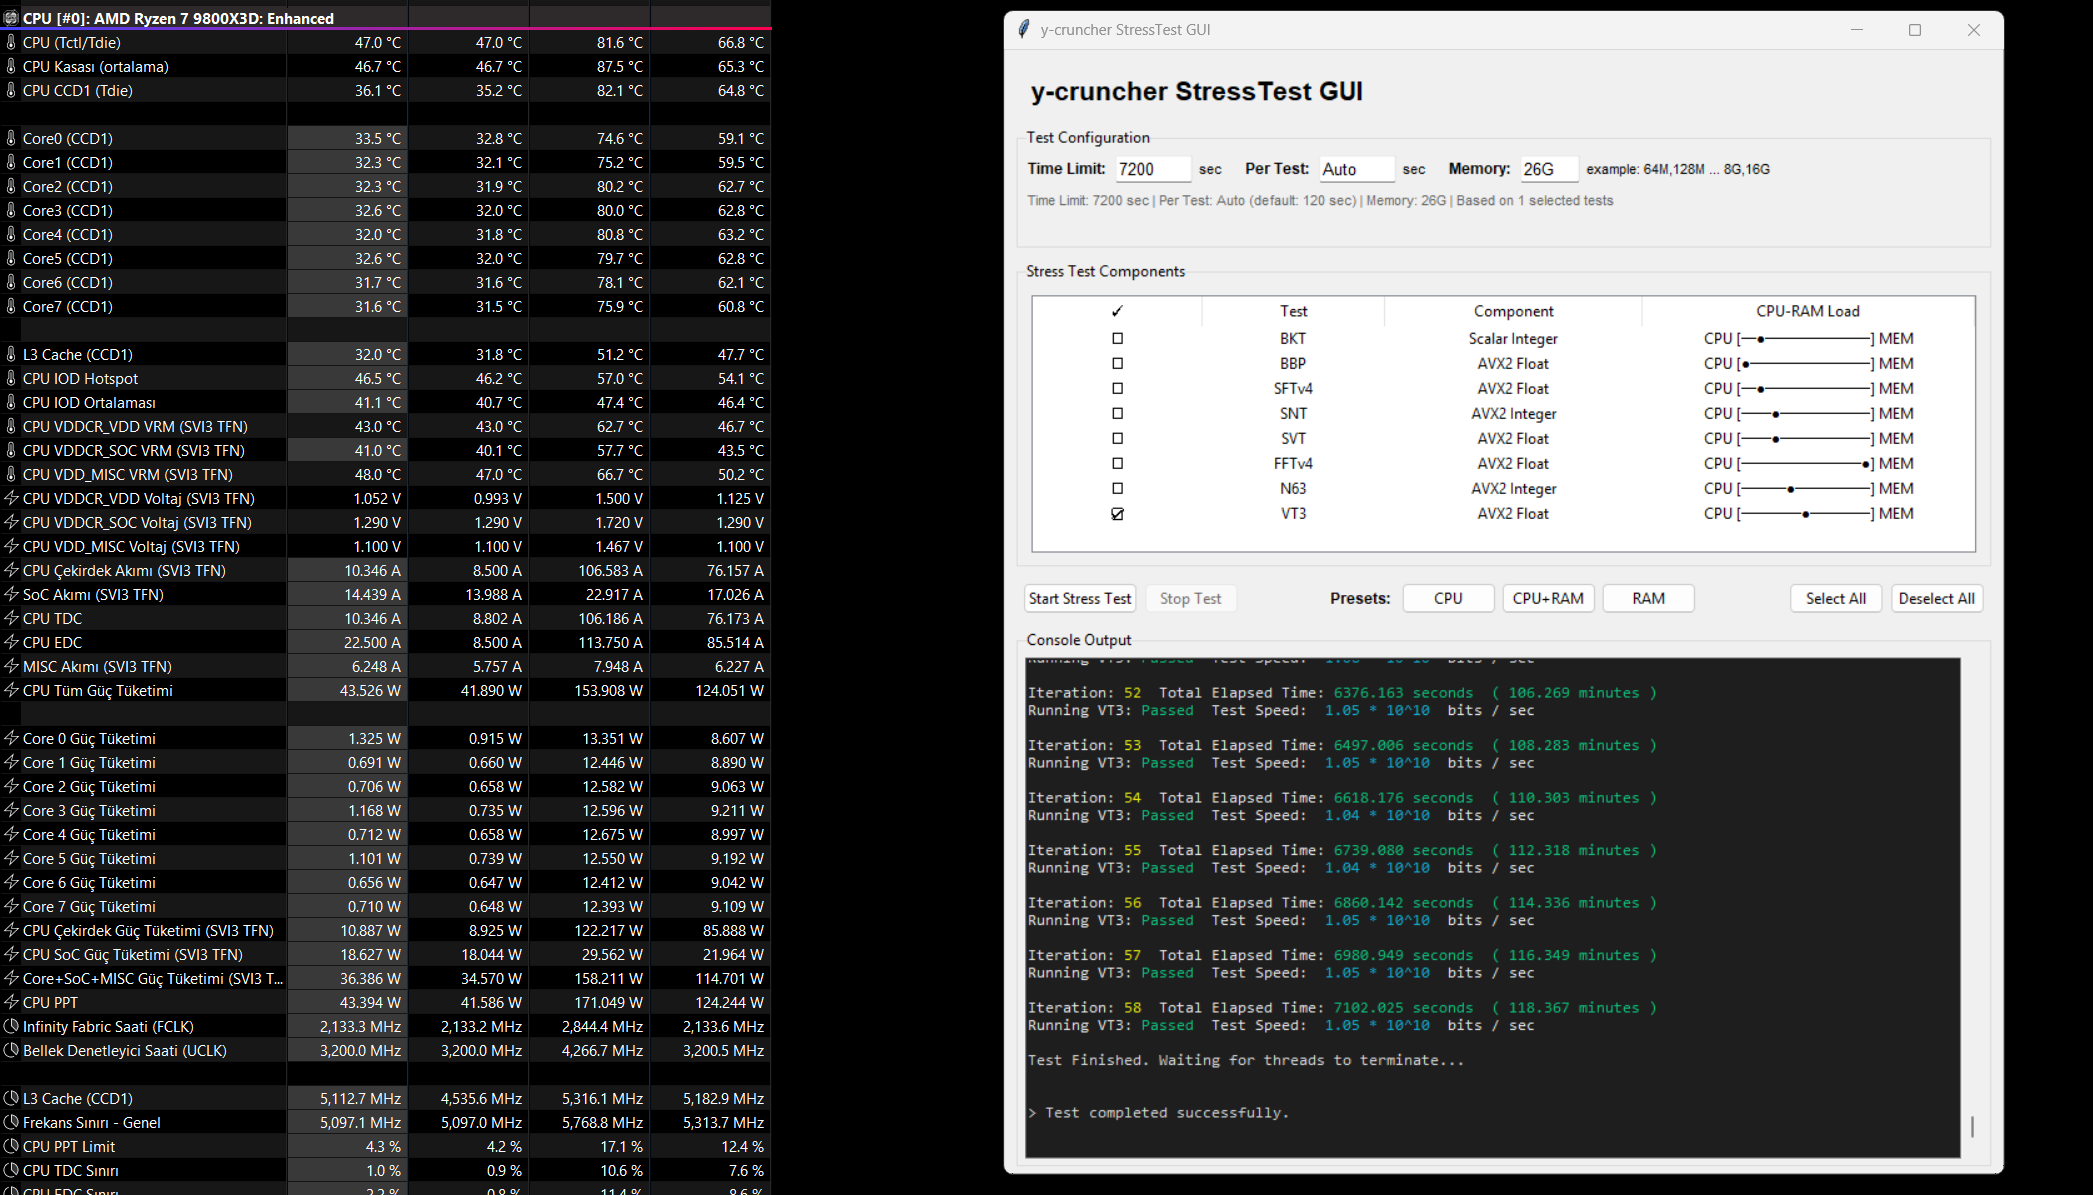2093x1195 pixels.
Task: Select the Core+SoC+MISC Güç Tüketimi row
Action: tap(385, 978)
